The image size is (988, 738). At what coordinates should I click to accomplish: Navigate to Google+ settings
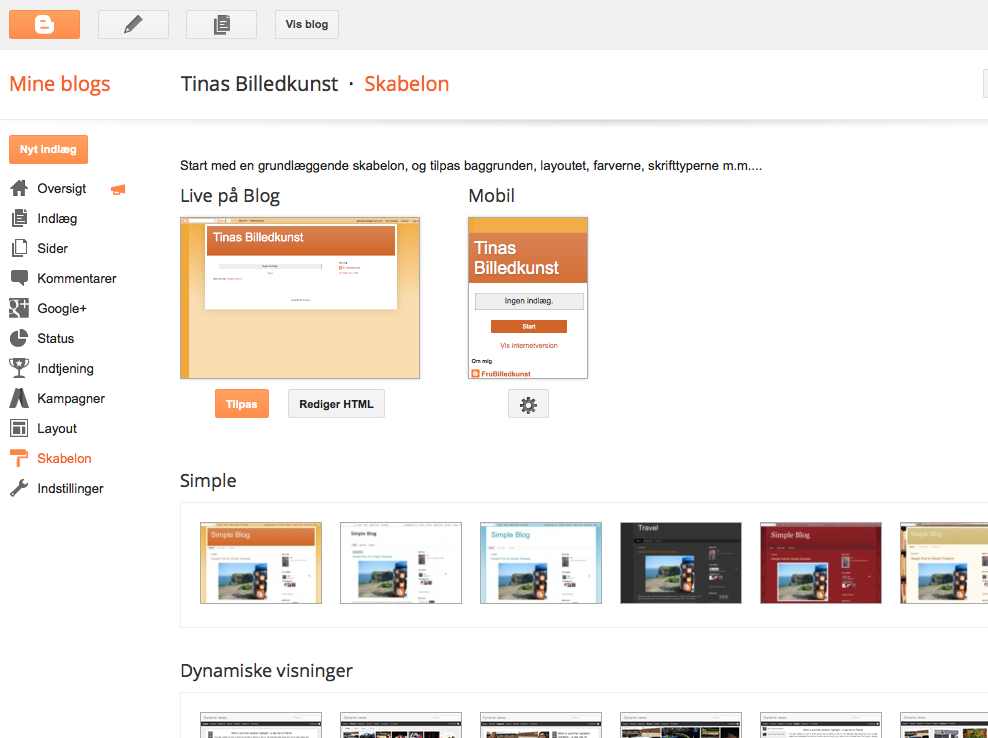point(62,308)
